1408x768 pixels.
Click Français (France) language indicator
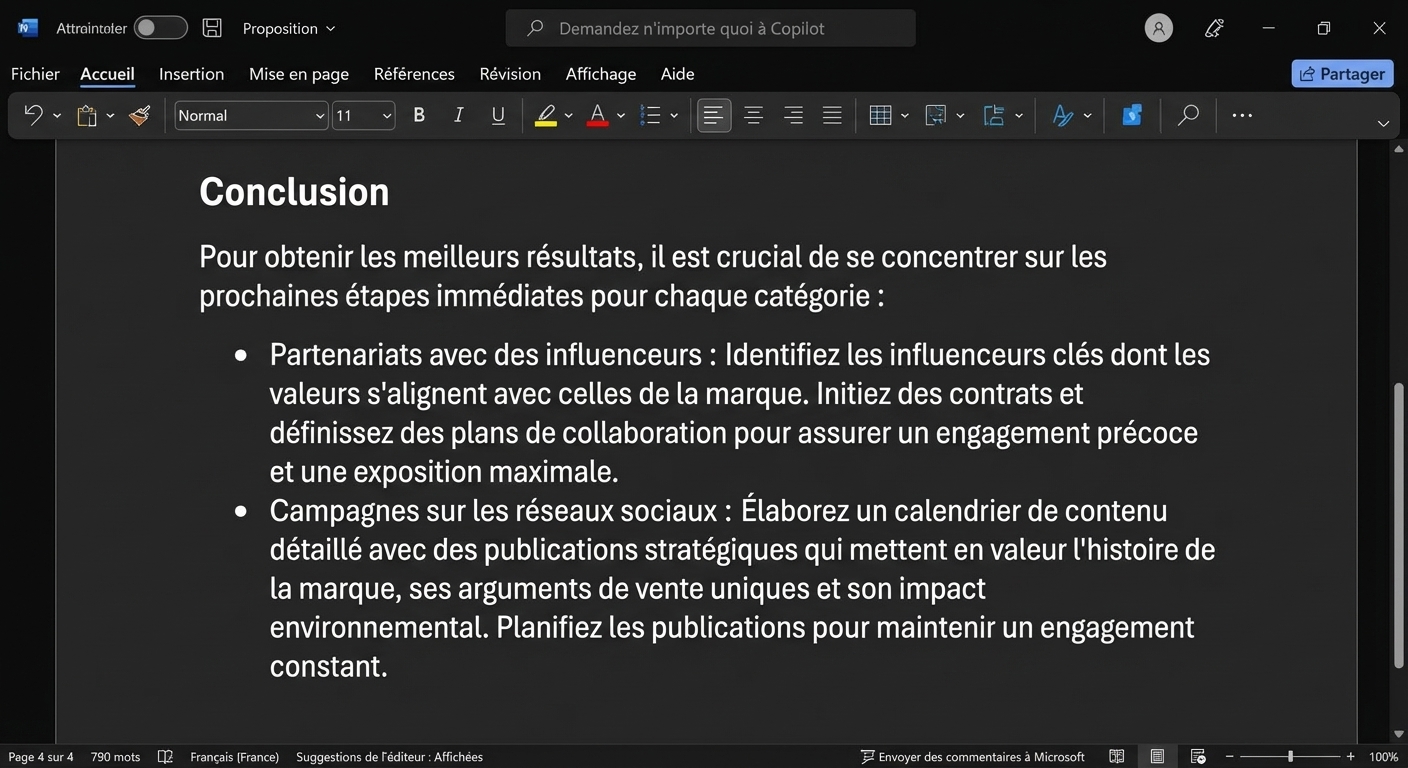point(234,757)
